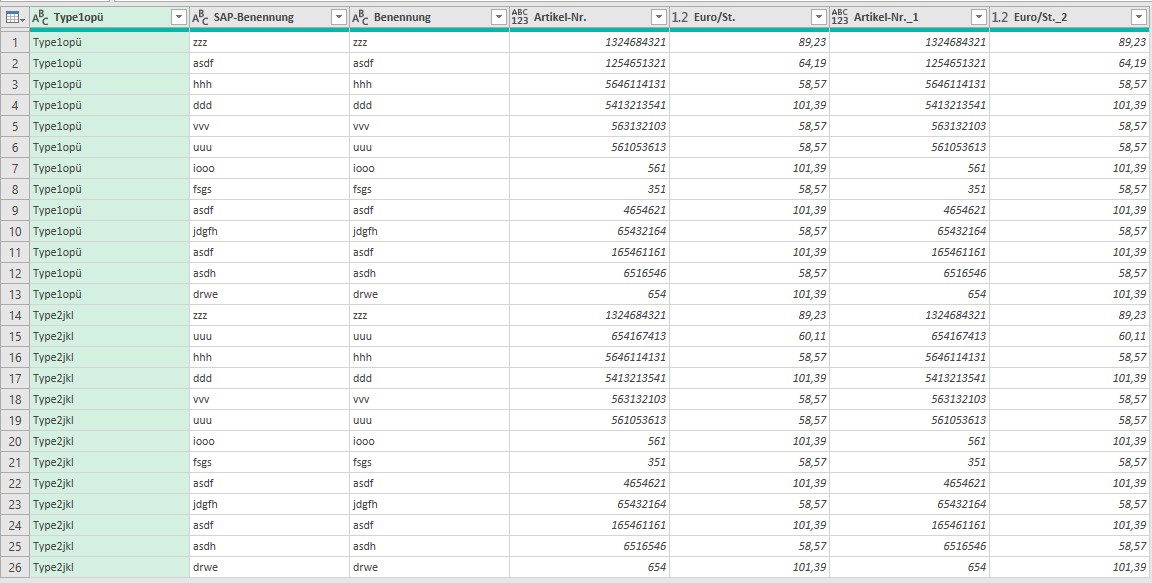
Task: Expand the Euro/St._2 filter dropdown
Action: point(1138,17)
